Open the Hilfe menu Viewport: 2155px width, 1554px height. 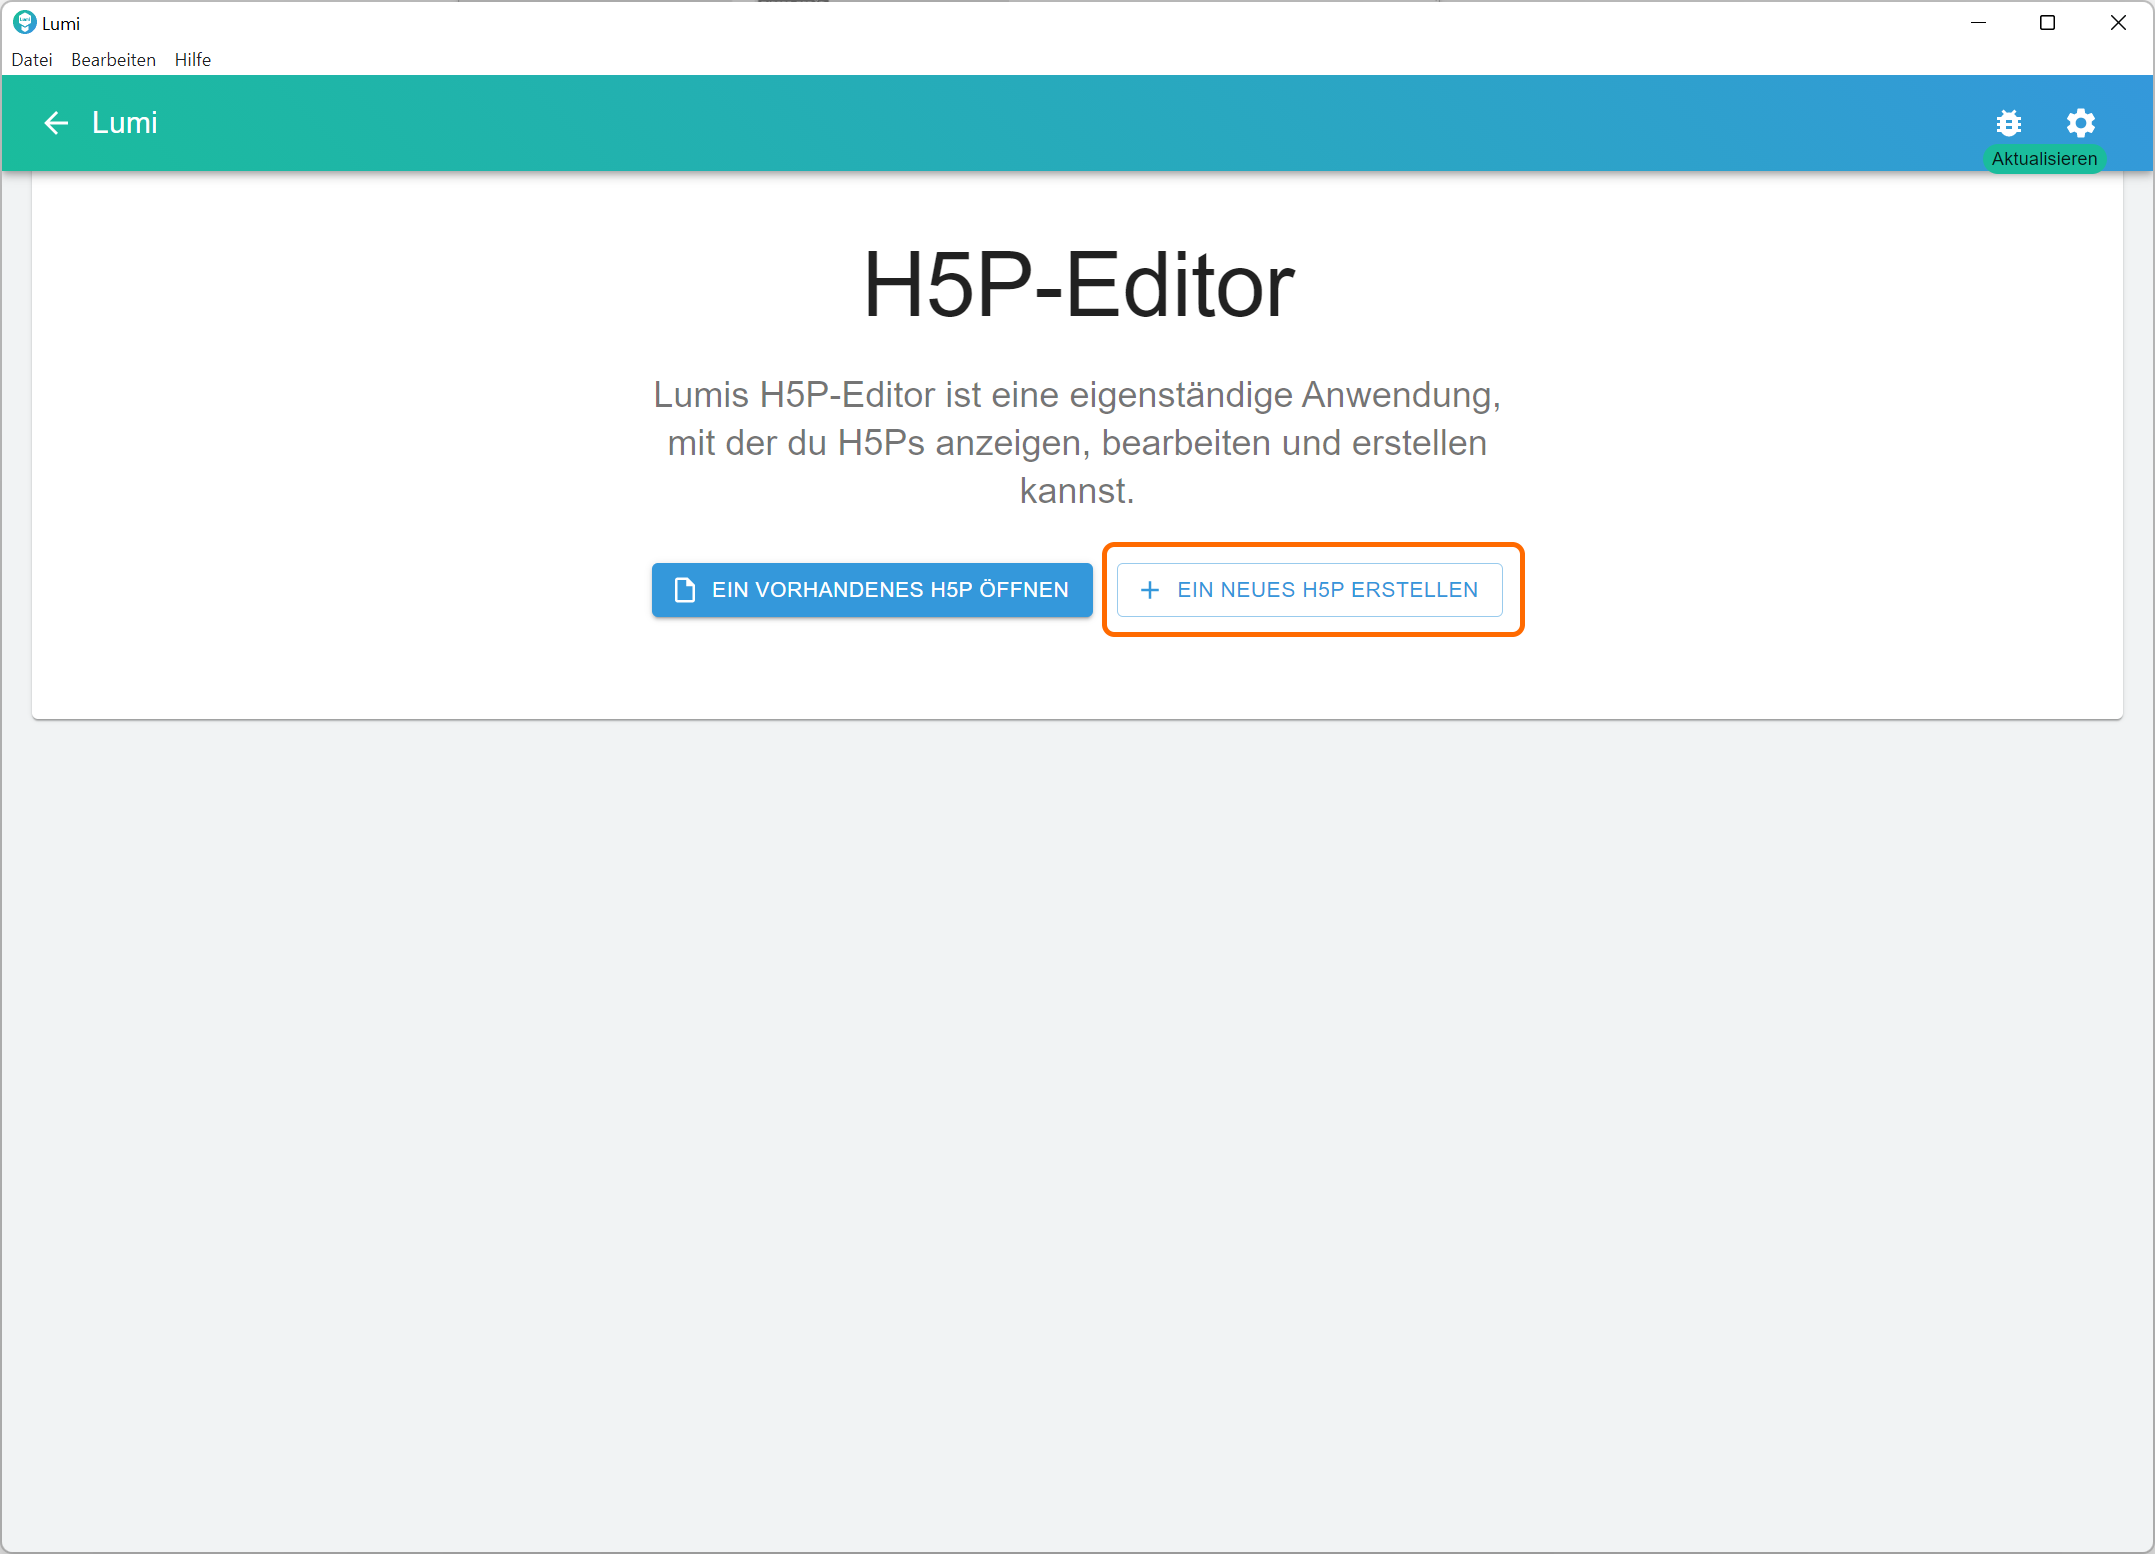(x=192, y=60)
